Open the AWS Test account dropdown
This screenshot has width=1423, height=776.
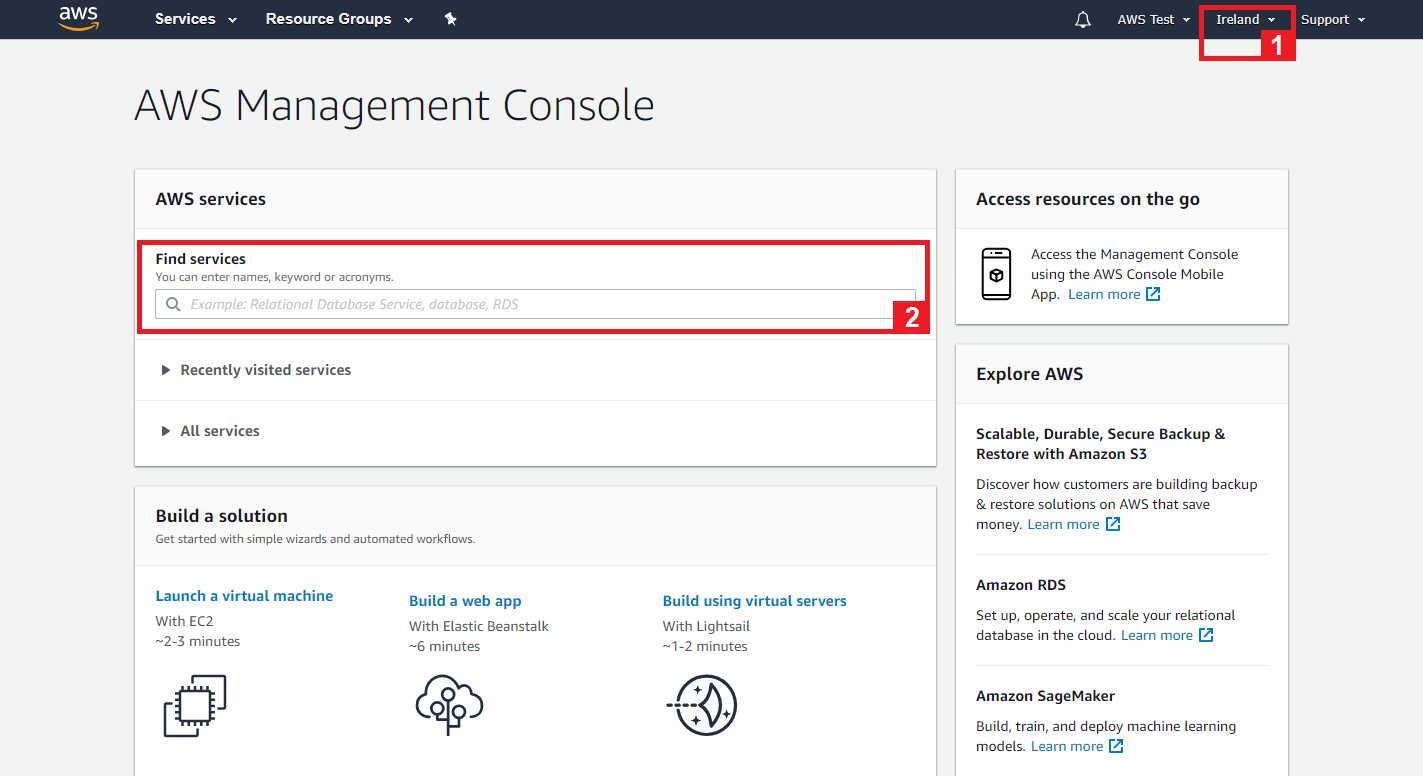pyautogui.click(x=1154, y=19)
